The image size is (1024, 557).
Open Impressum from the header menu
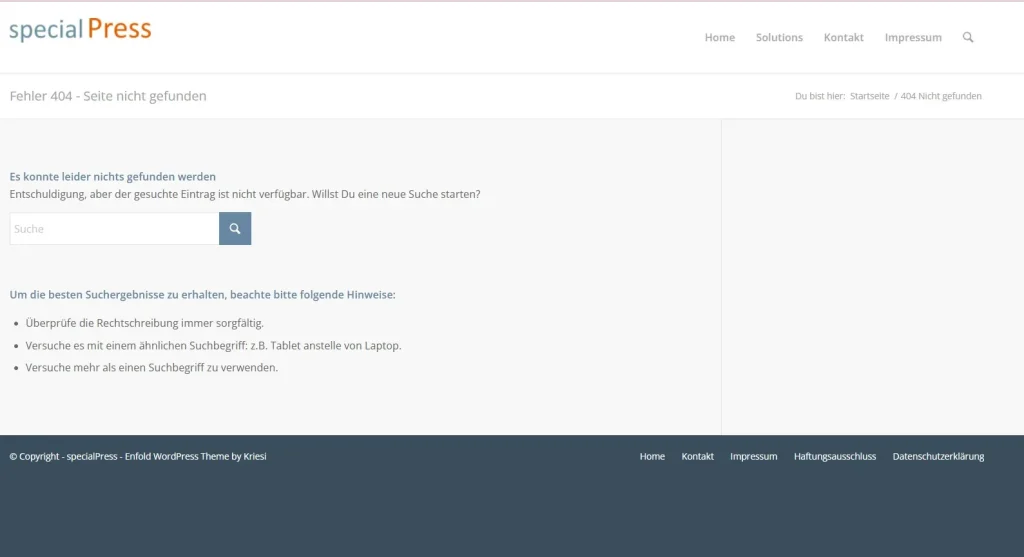[913, 38]
